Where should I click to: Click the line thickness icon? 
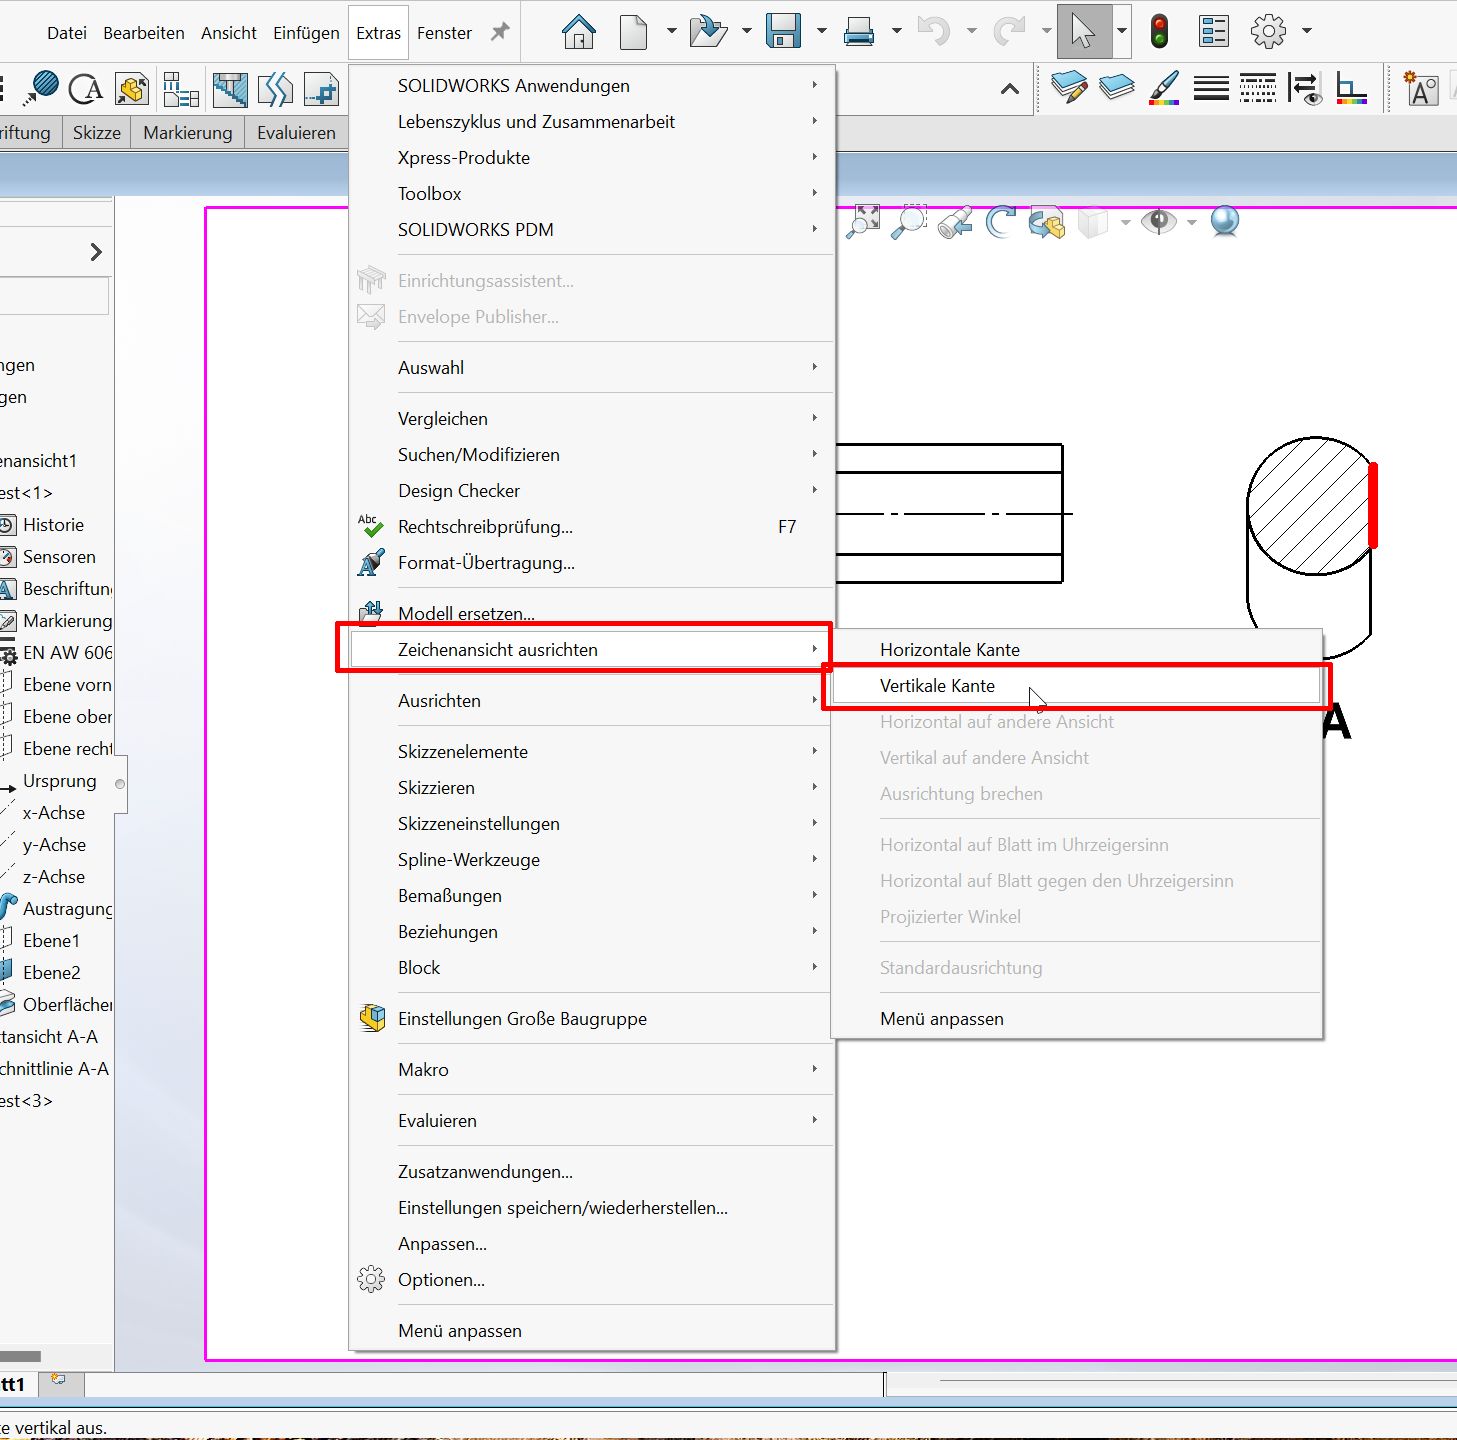[x=1211, y=89]
